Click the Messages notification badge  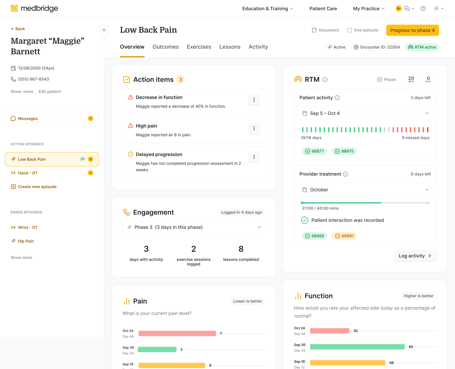[90, 118]
